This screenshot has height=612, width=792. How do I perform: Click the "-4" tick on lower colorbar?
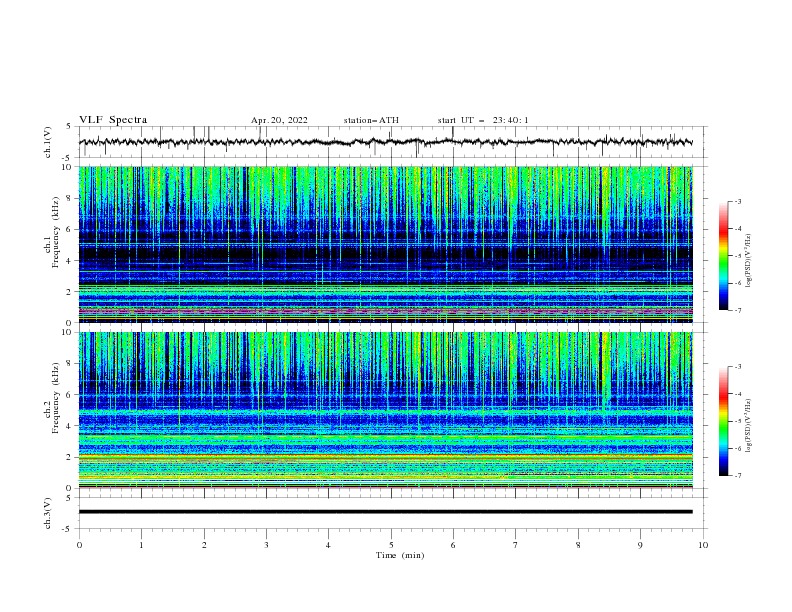click(737, 394)
